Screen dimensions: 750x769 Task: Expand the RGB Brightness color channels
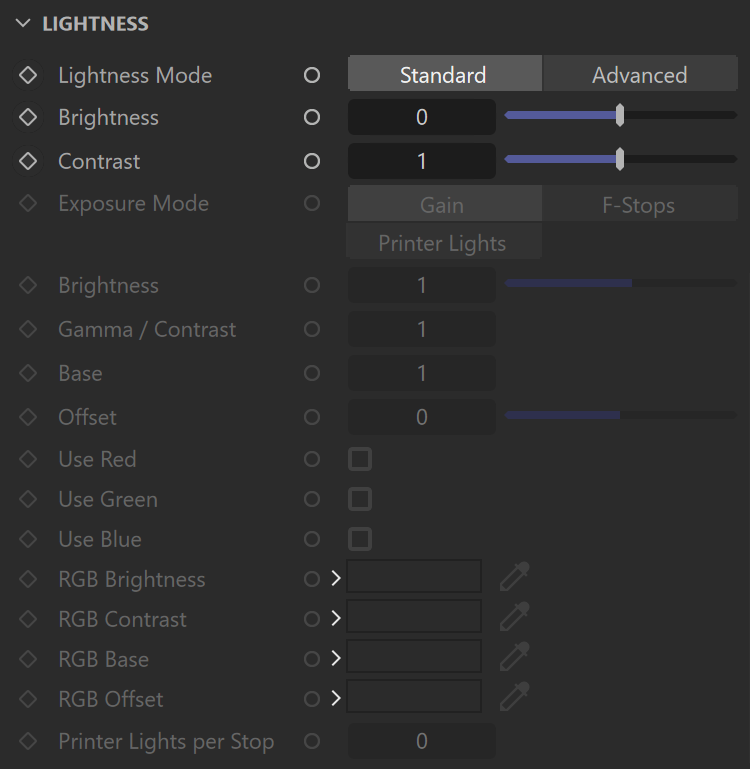(x=336, y=578)
